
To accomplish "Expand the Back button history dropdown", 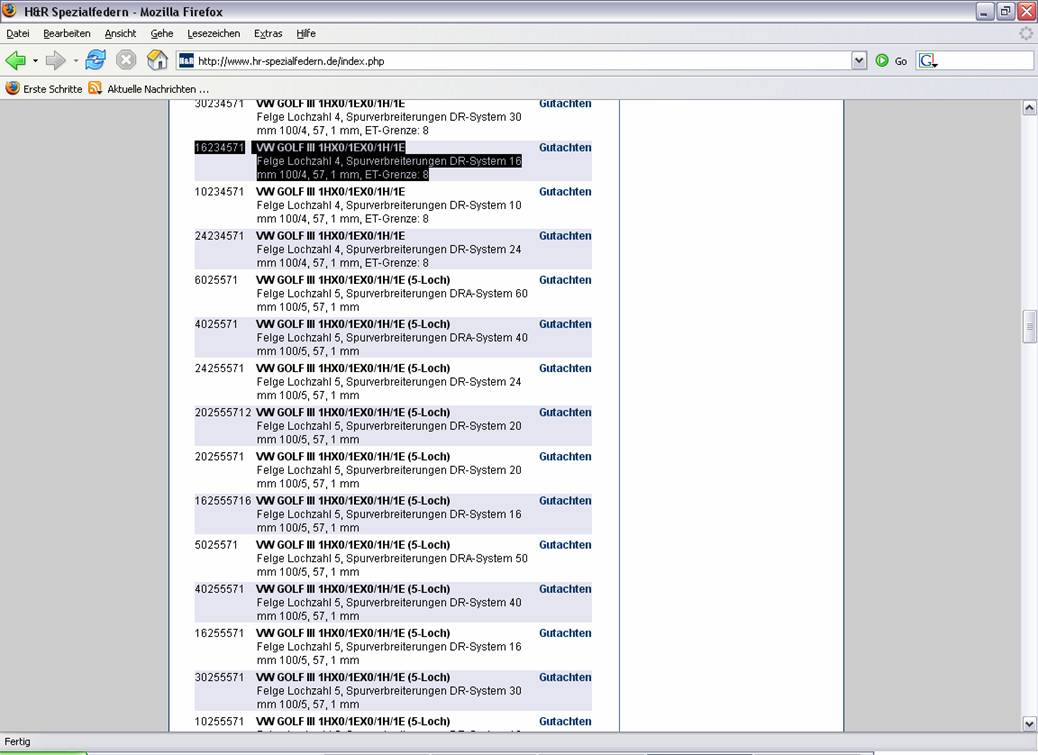I will tap(35, 61).
